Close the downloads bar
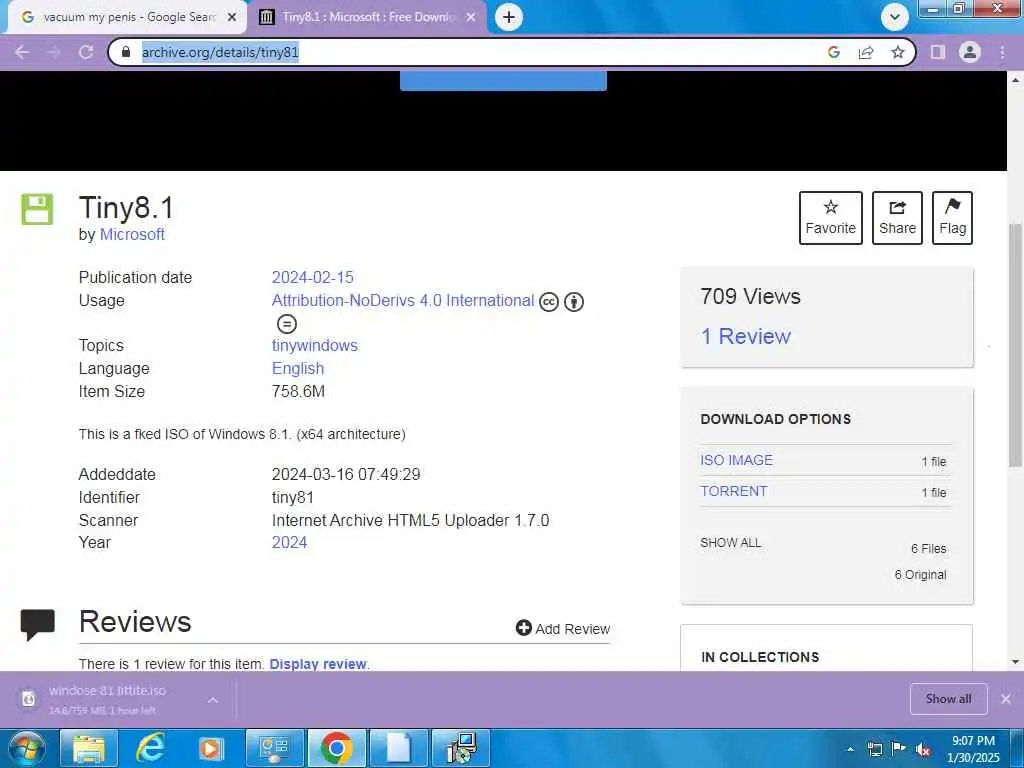 click(x=1006, y=699)
